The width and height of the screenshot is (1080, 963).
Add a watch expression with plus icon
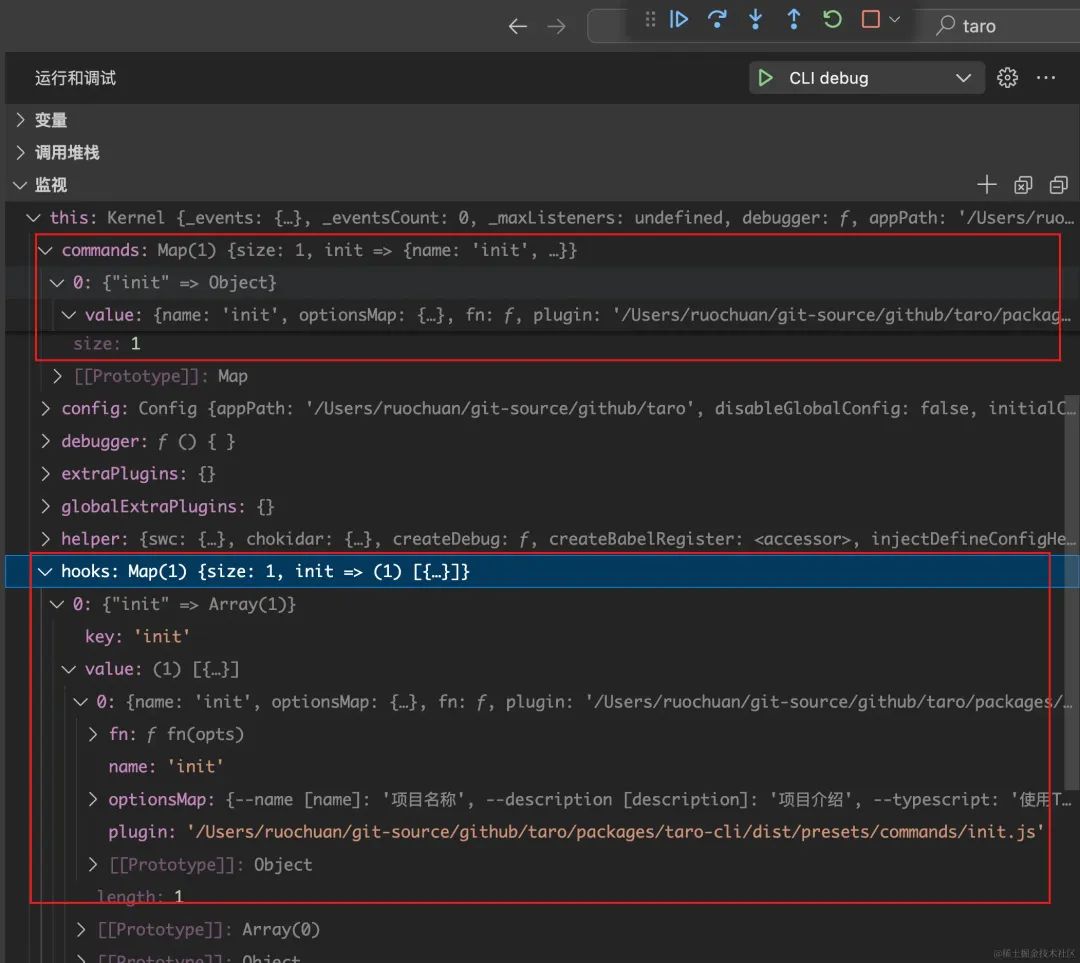click(x=986, y=185)
